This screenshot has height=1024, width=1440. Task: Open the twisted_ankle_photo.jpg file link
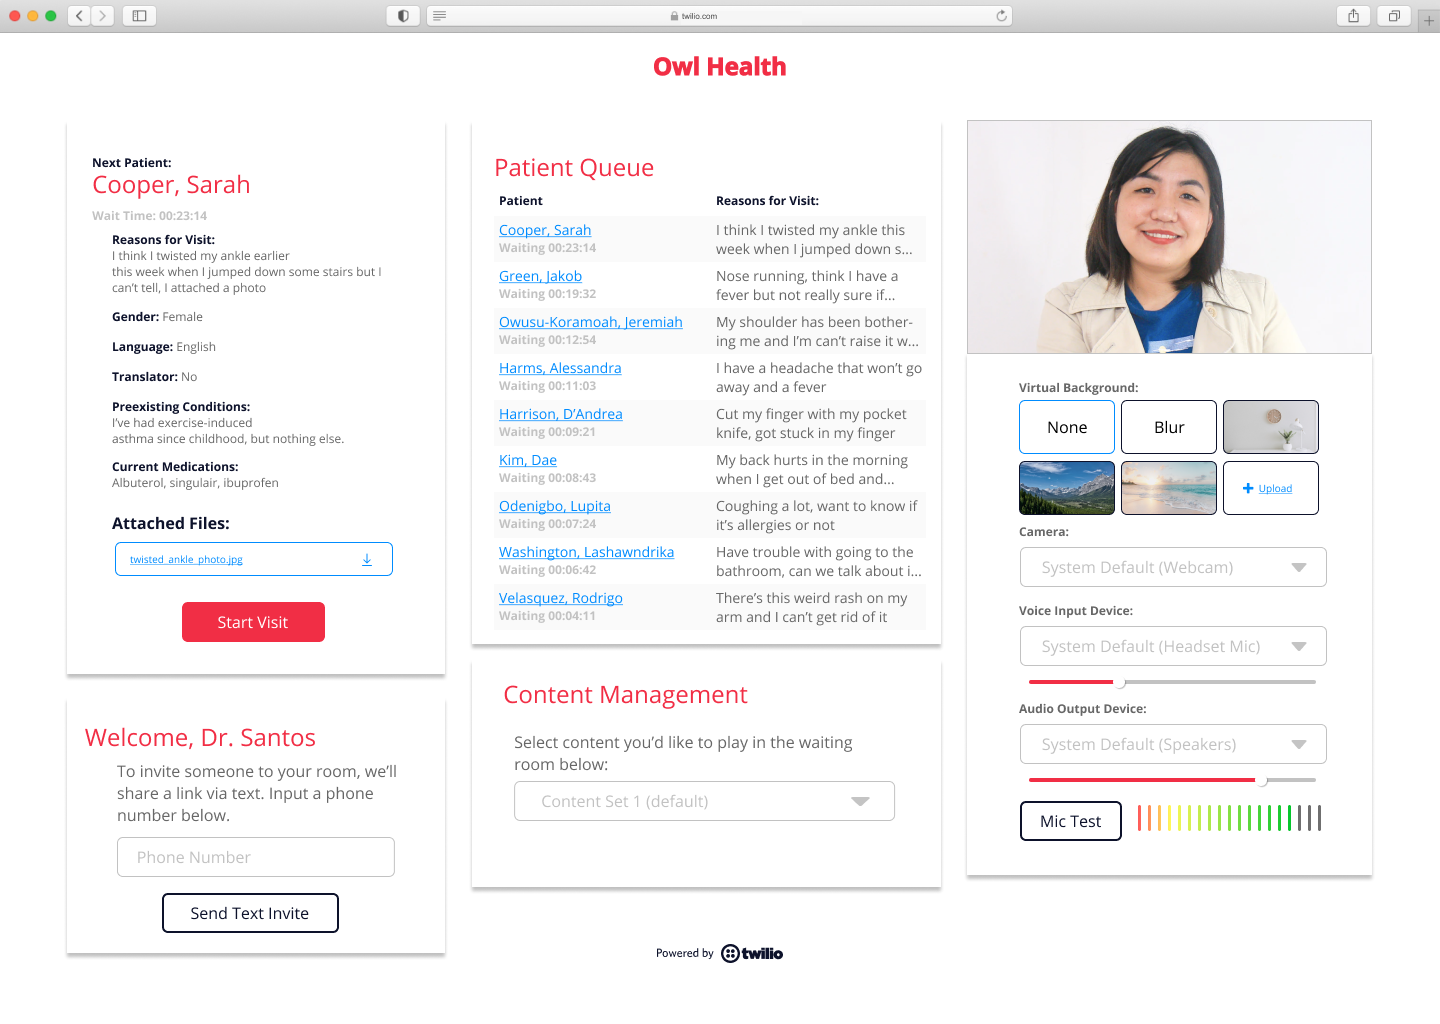pos(186,560)
